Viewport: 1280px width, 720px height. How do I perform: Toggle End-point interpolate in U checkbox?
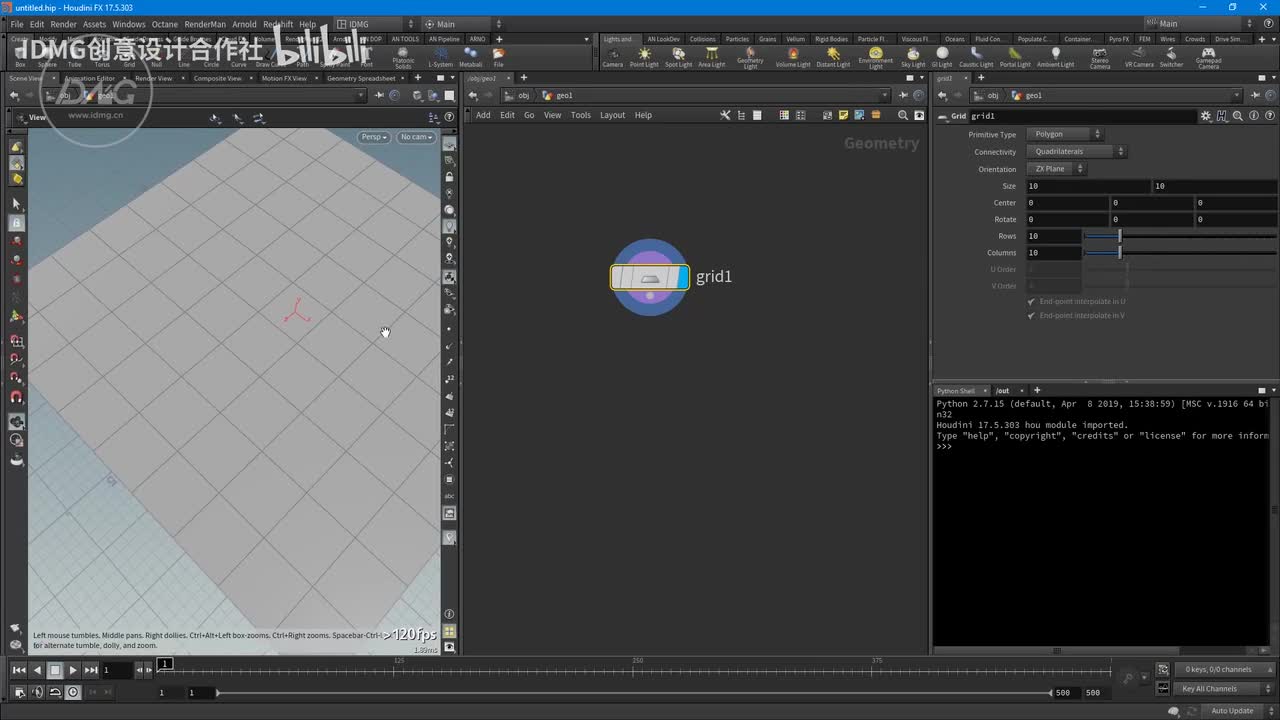1031,301
